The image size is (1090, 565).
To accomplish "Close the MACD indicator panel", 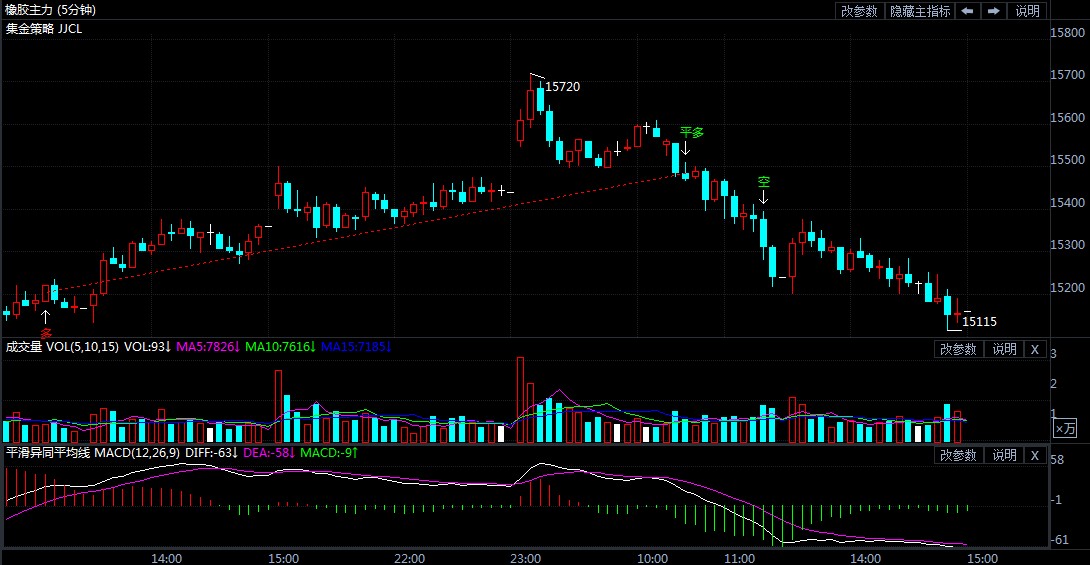I will [x=1034, y=455].
